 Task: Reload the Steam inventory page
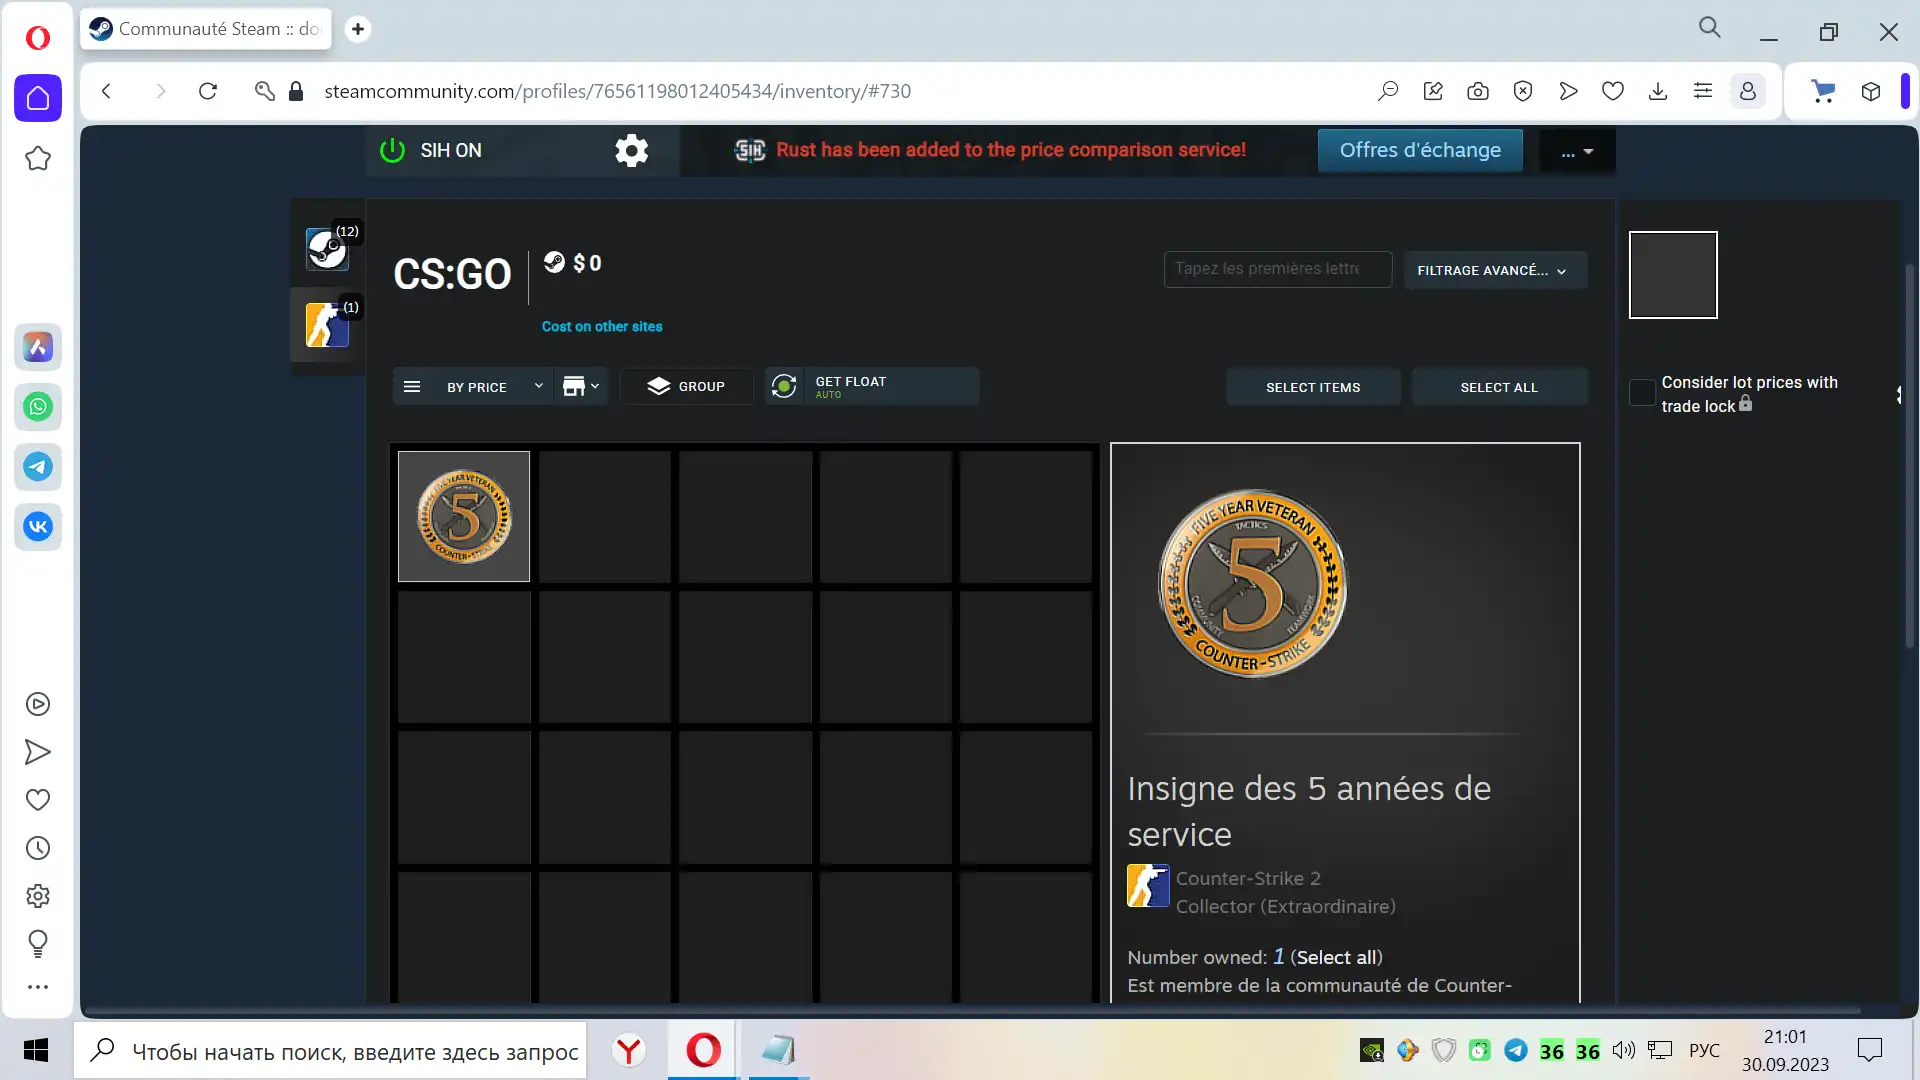tap(208, 91)
